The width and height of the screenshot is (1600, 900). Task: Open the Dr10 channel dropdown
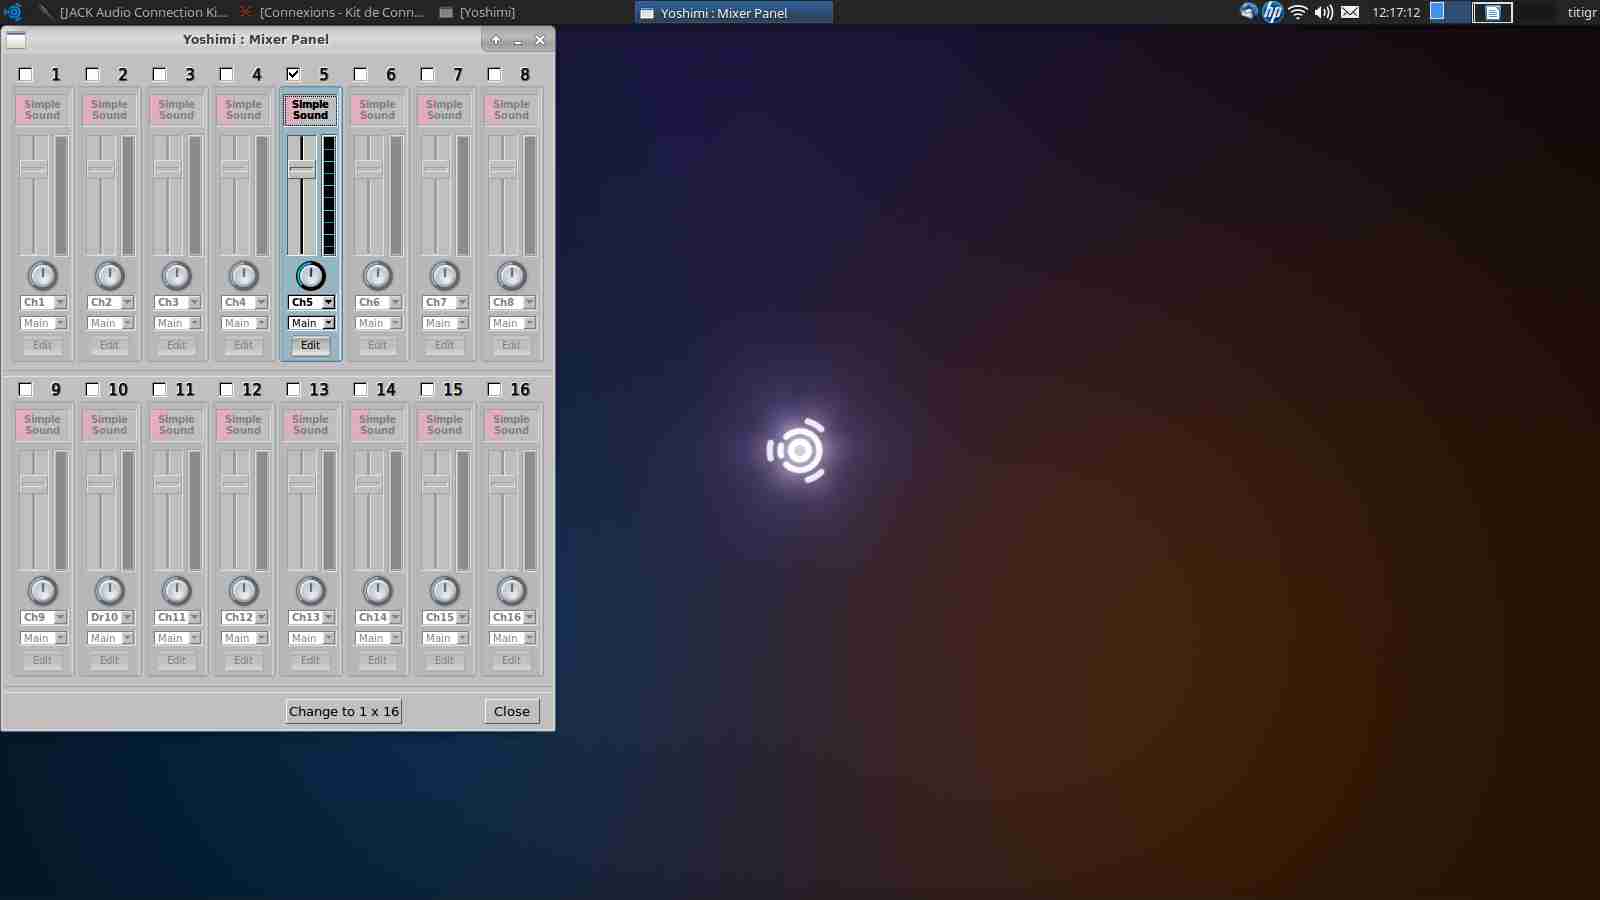[x=111, y=617]
